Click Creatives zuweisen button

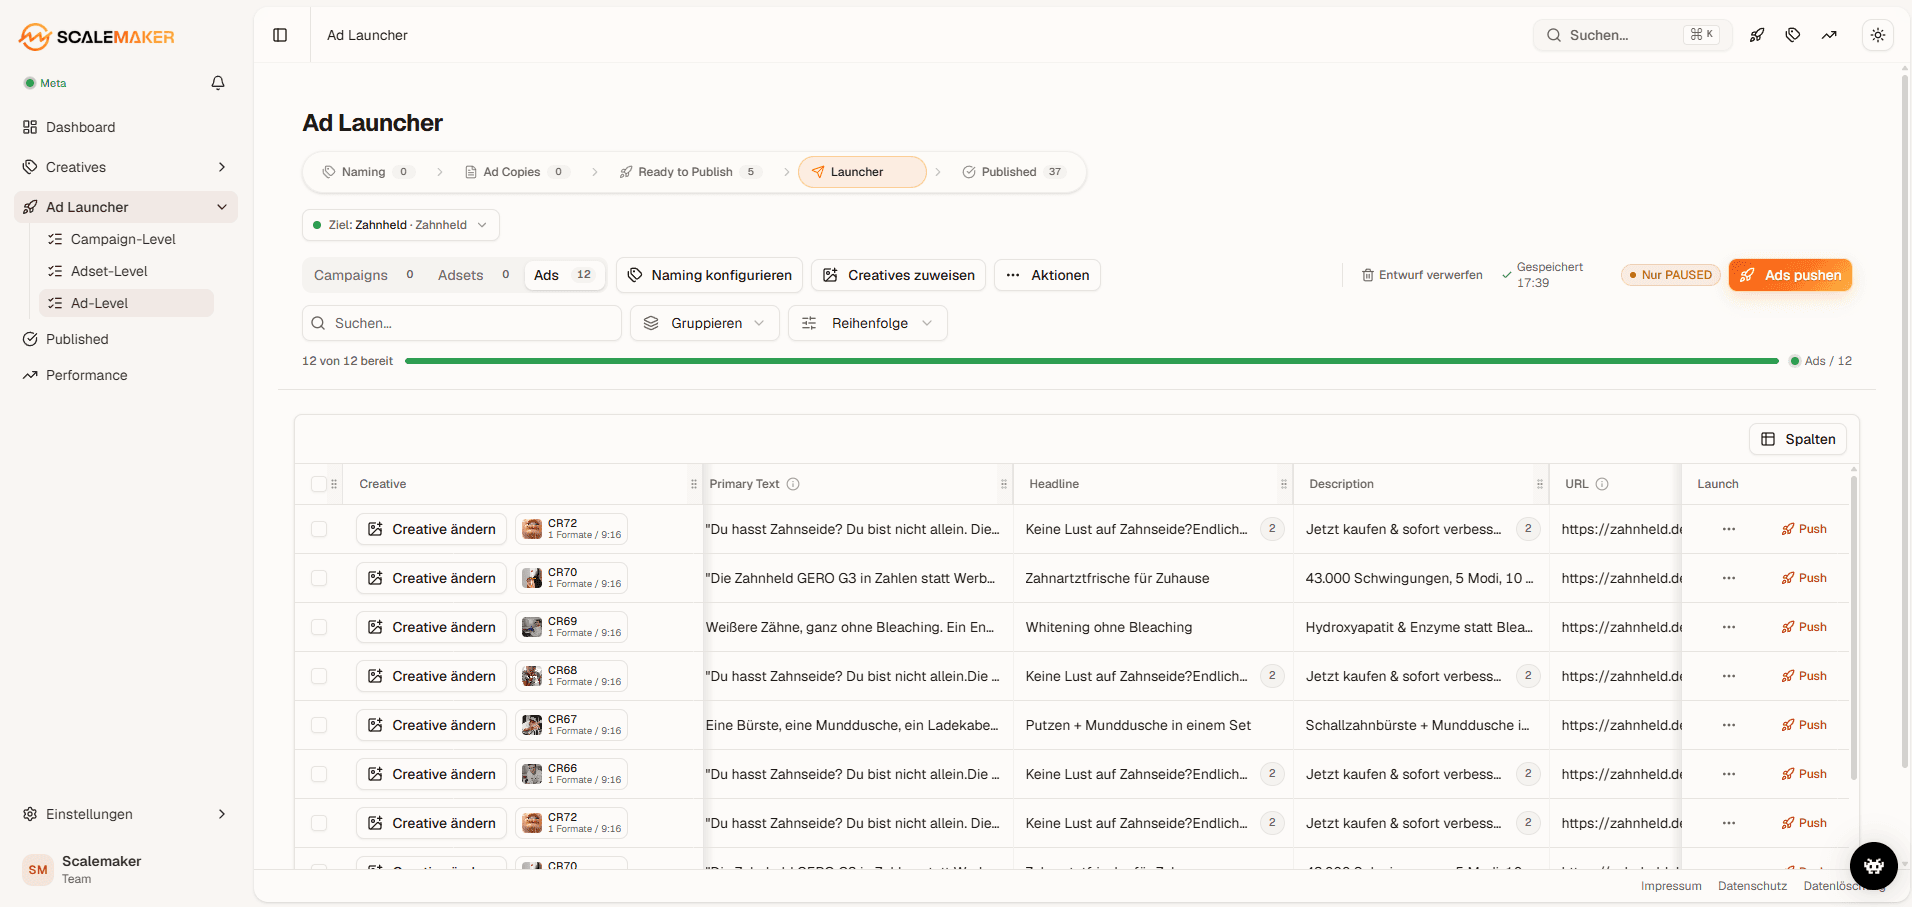898,275
